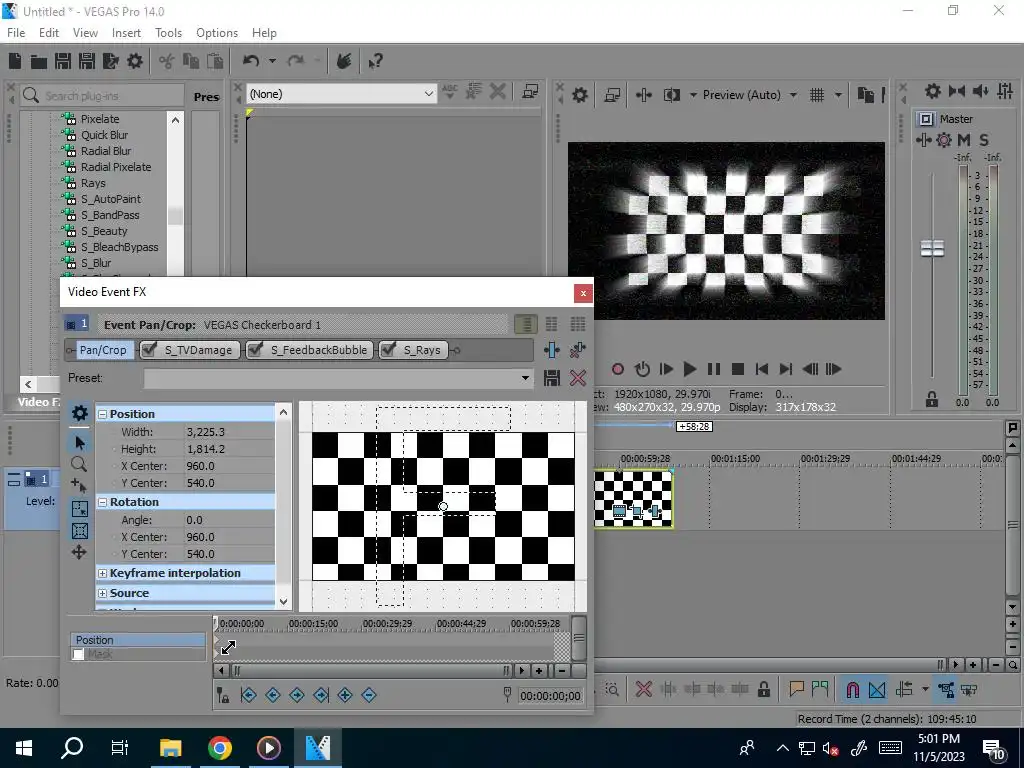Toggle preview Overlays grid icon

(816, 95)
